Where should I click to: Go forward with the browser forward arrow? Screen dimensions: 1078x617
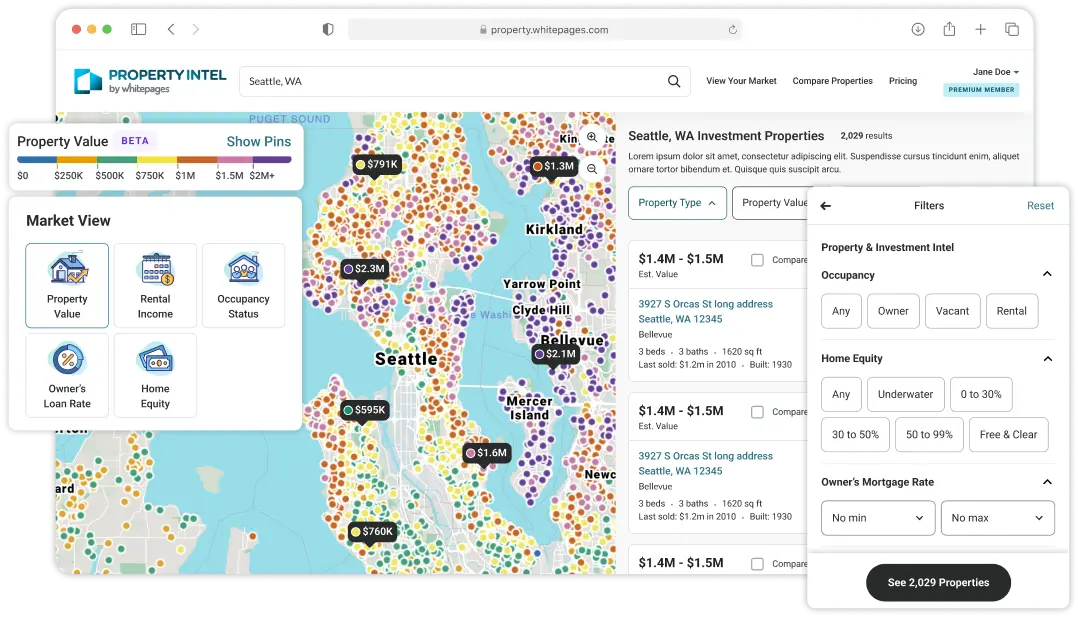196,29
